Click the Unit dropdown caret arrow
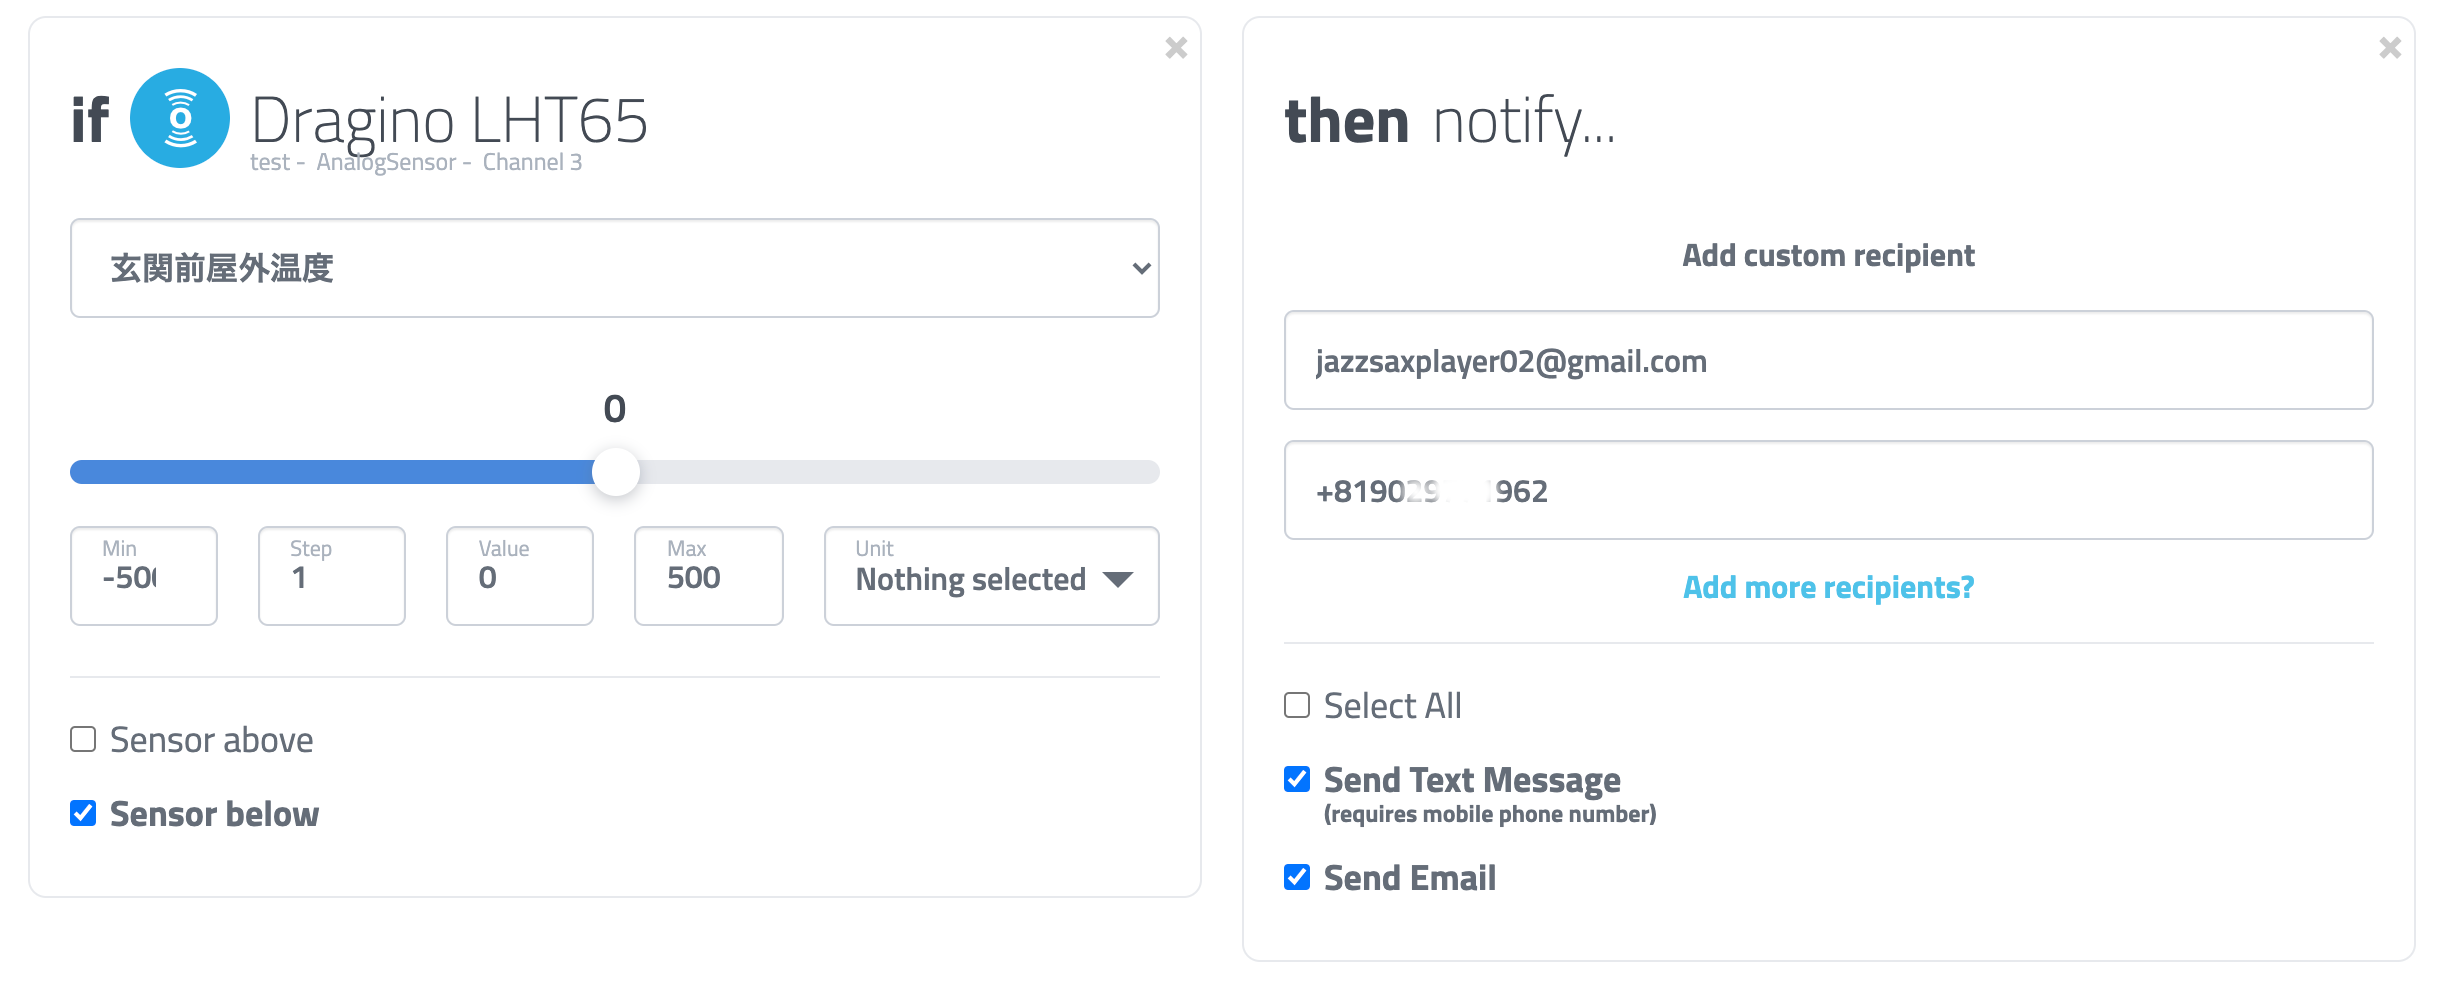The width and height of the screenshot is (2444, 1006). 1117,580
